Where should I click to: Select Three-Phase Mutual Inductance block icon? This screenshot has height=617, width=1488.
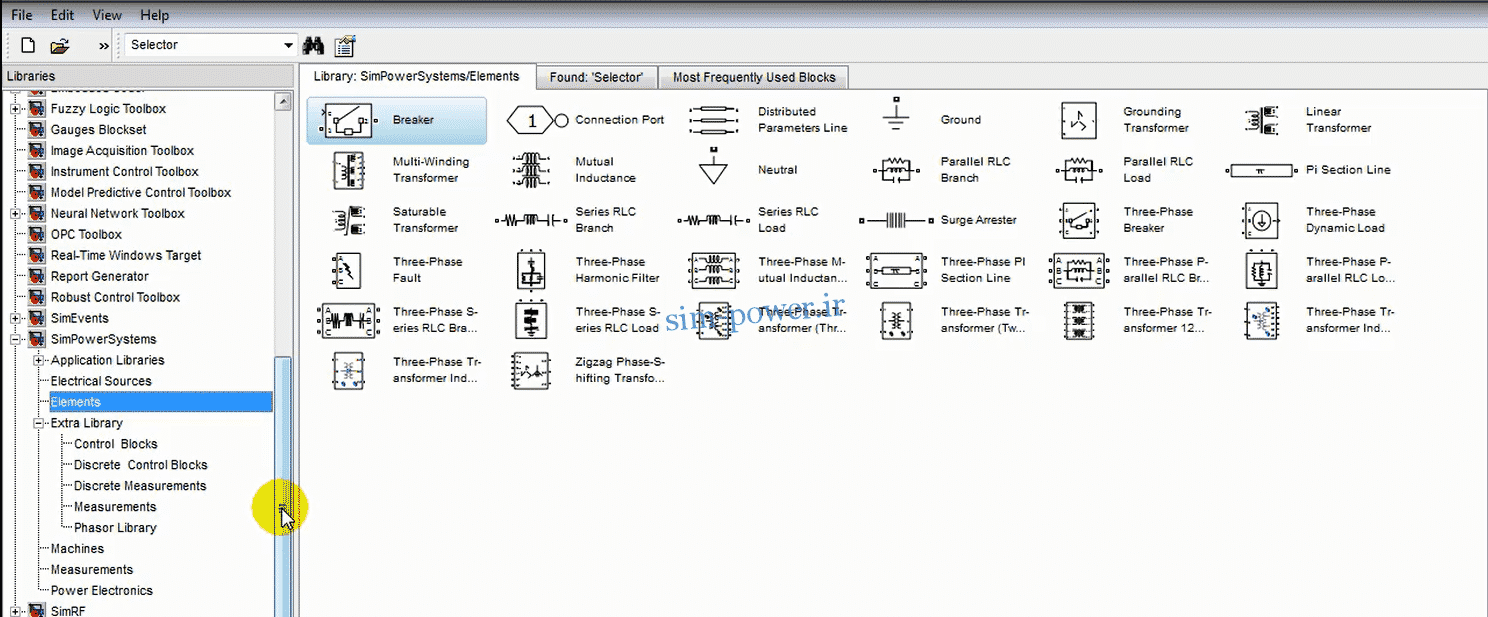[713, 270]
